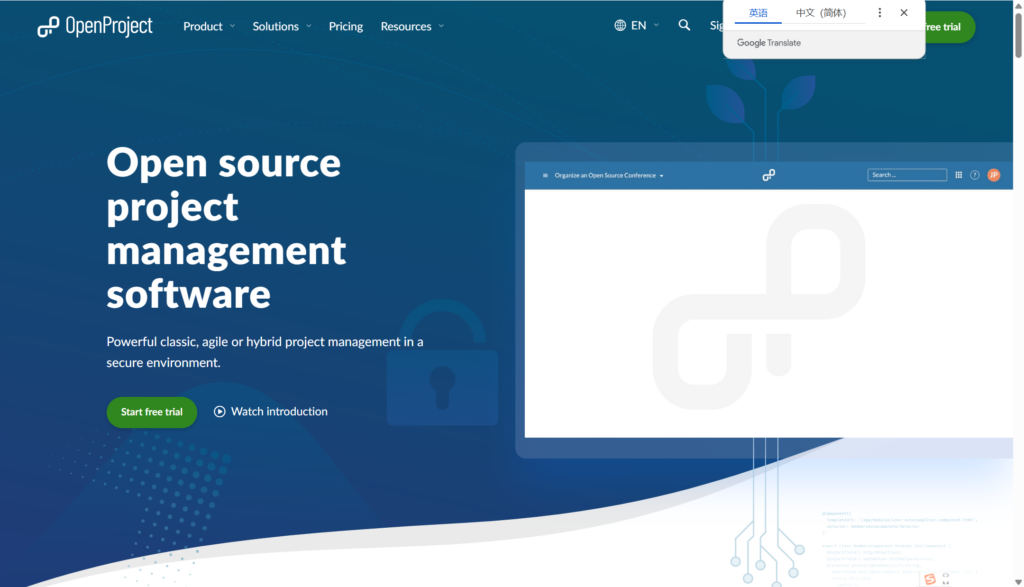This screenshot has width=1024, height=587.
Task: Open the Pricing page
Action: (x=345, y=26)
